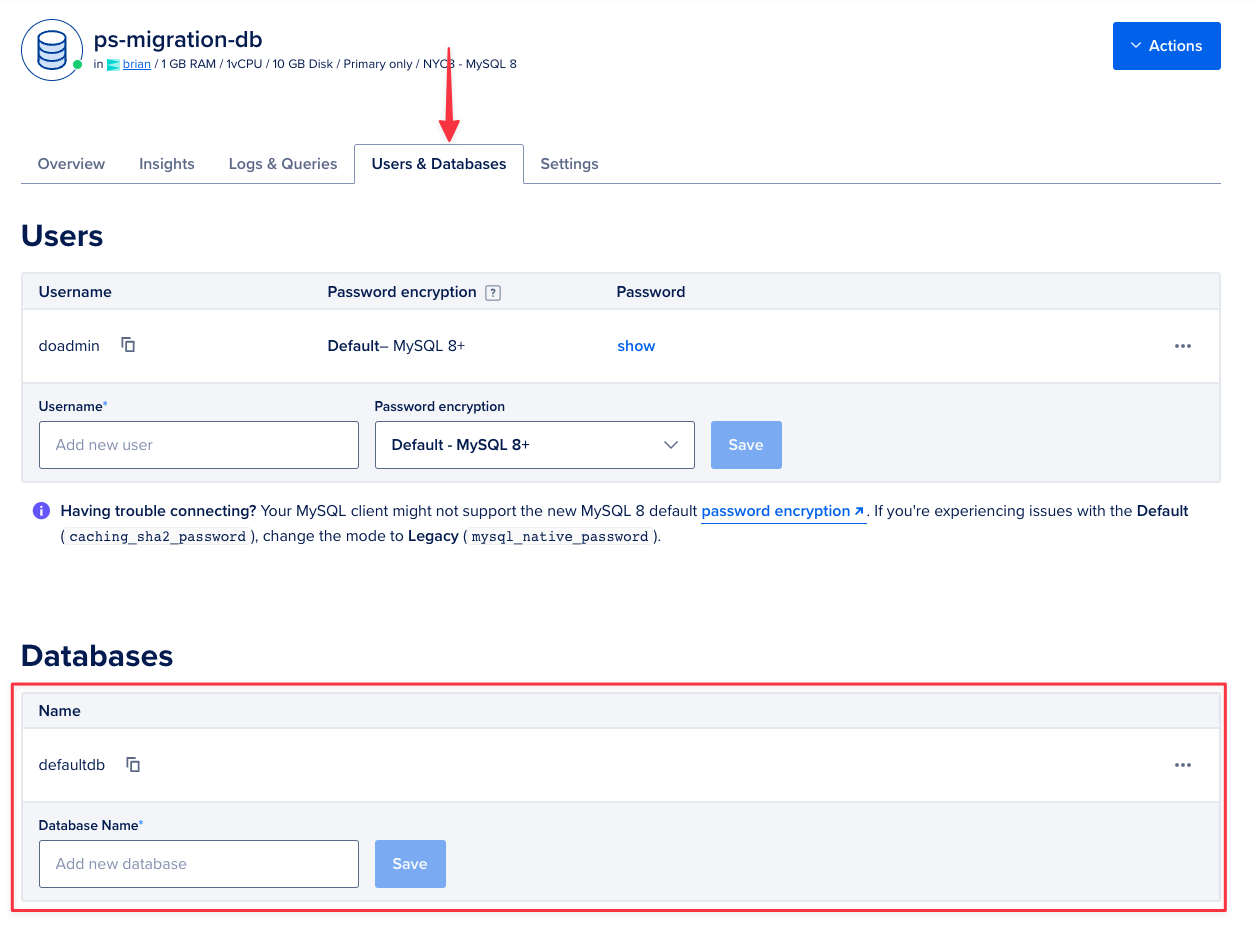This screenshot has height=939, width=1255.
Task: Open the brian project link
Action: 137,64
